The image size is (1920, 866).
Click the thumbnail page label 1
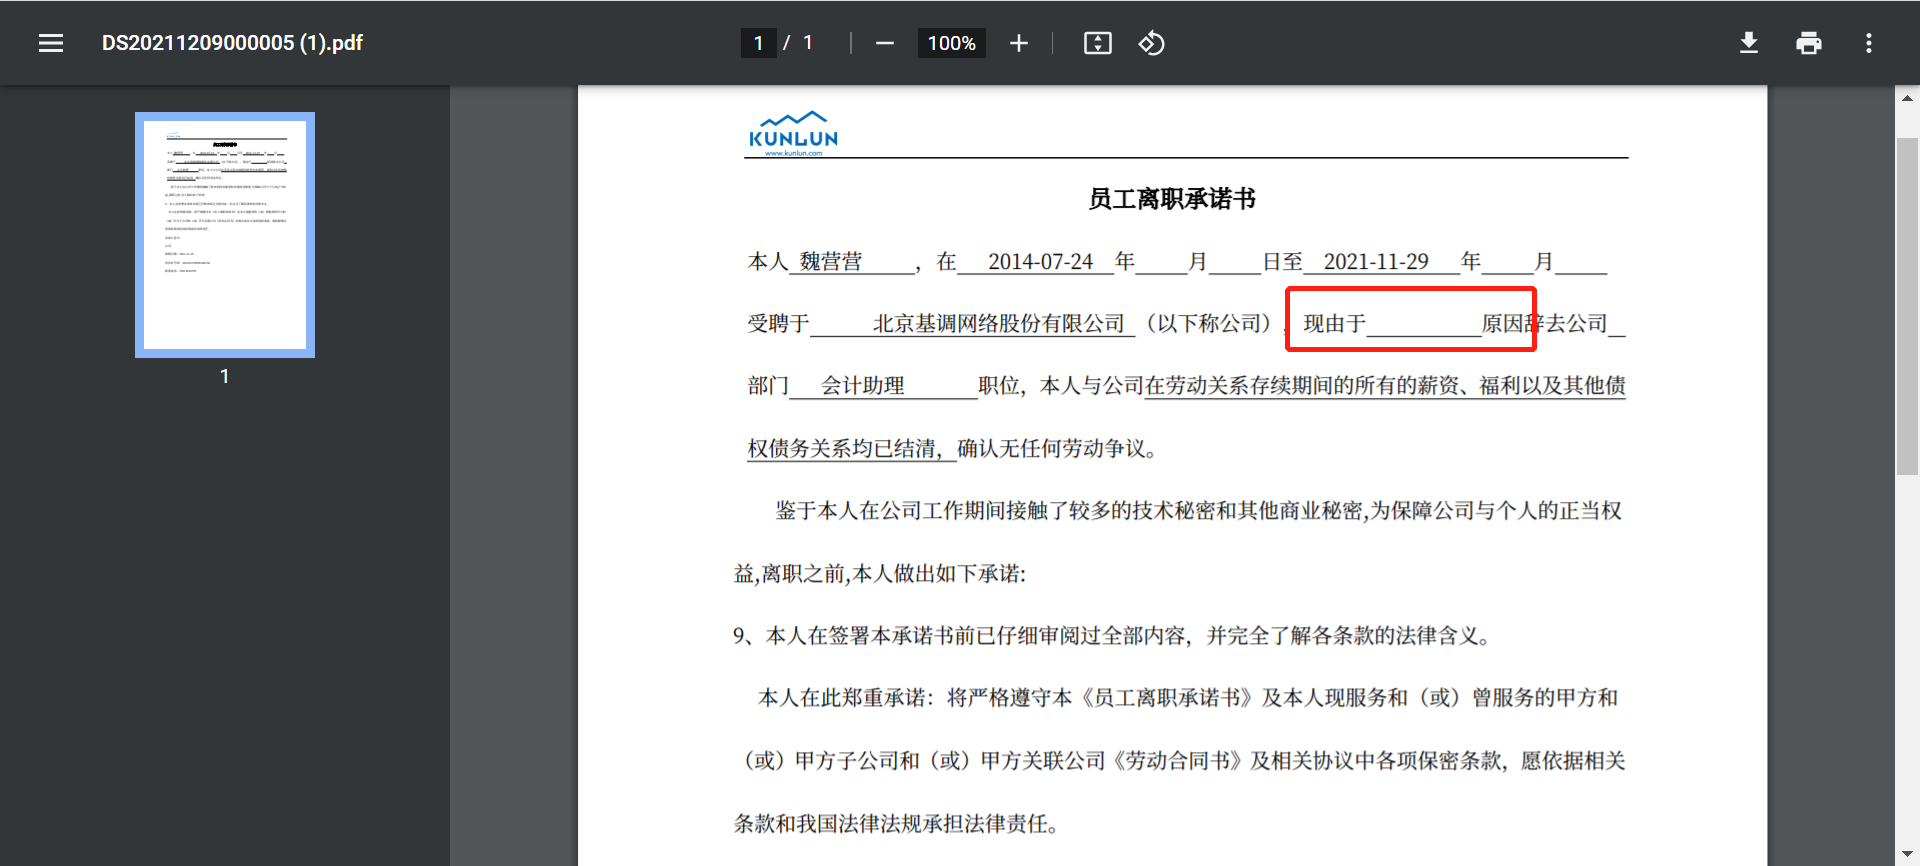click(x=225, y=376)
